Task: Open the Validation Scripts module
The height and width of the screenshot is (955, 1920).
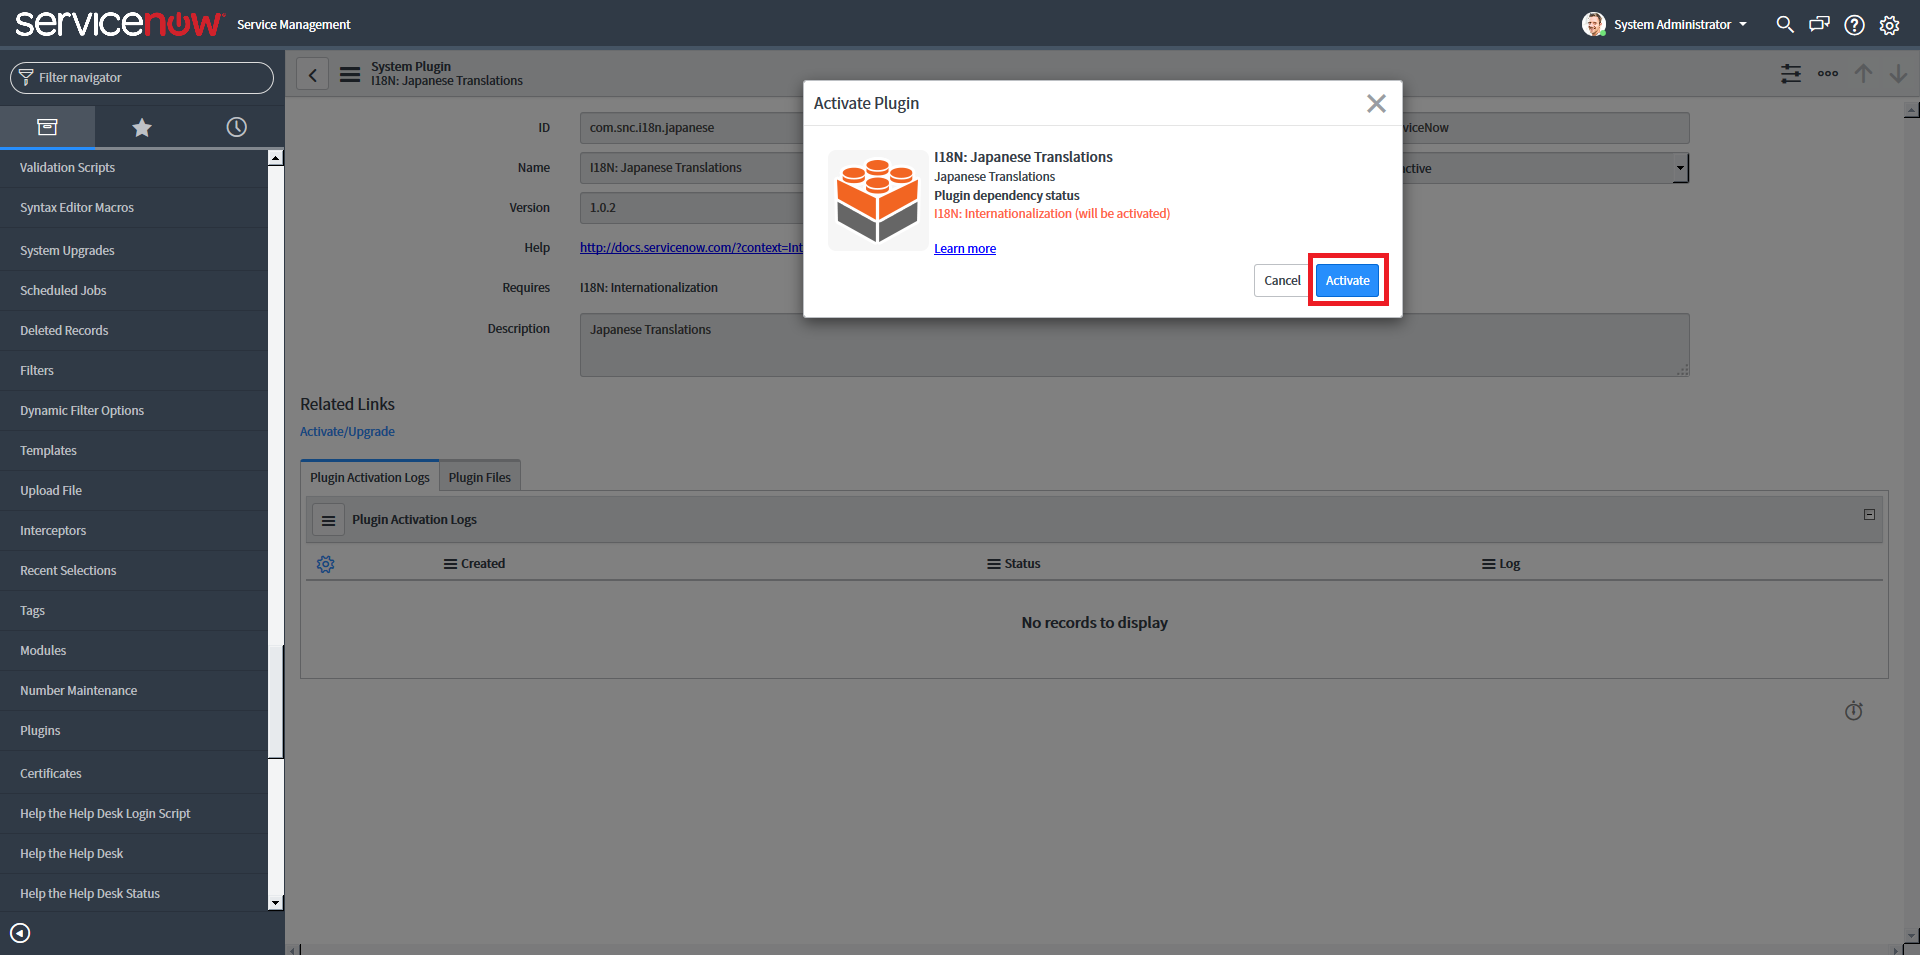Action: point(67,167)
